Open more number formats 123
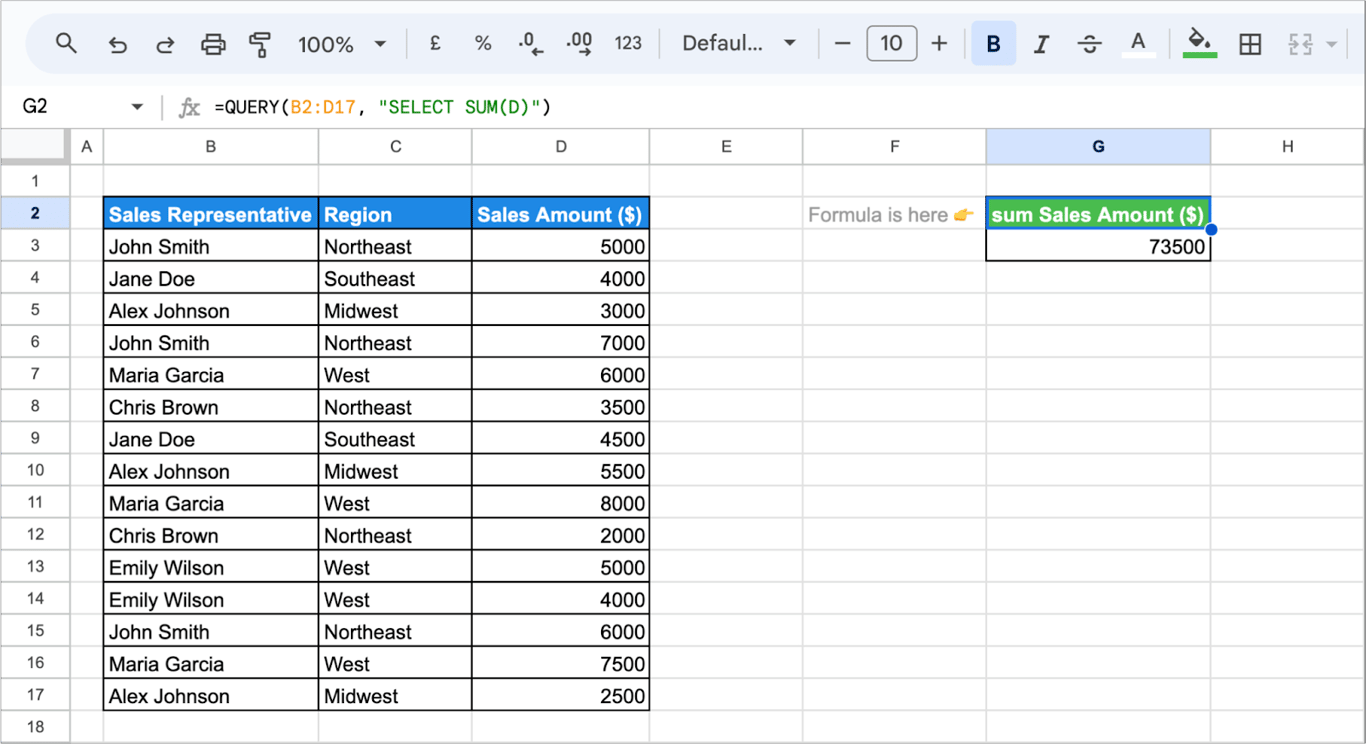1366x744 pixels. [x=628, y=43]
